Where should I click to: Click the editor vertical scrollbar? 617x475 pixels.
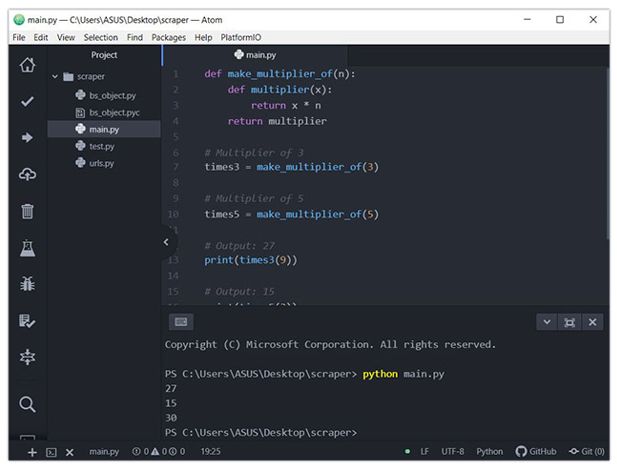click(x=607, y=153)
